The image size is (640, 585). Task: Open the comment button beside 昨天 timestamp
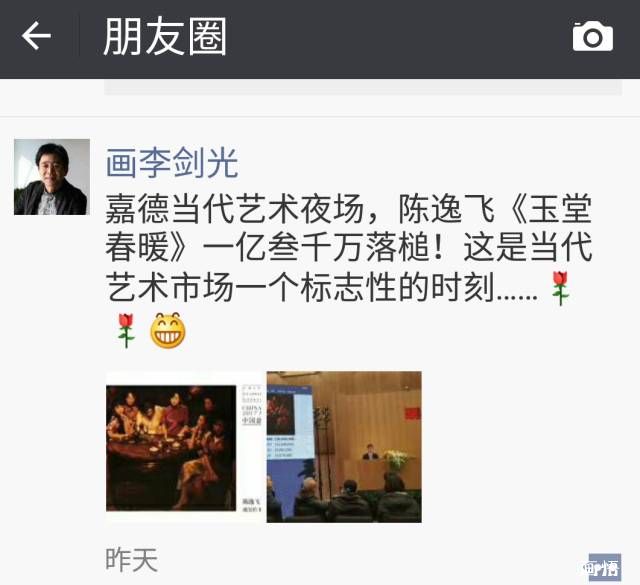point(604,567)
